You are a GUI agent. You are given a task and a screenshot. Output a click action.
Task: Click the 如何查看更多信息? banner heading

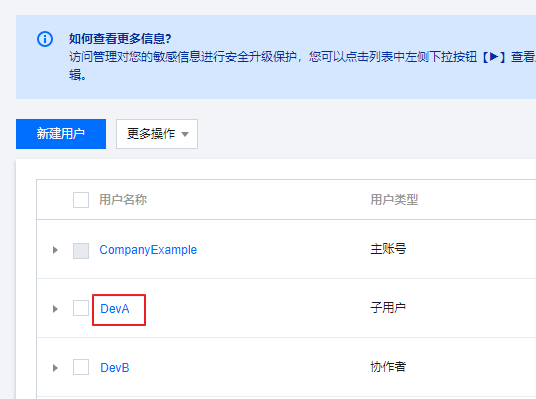120,39
